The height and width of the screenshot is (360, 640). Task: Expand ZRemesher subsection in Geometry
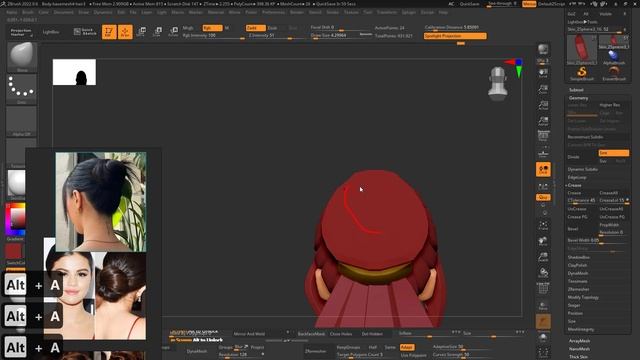click(x=578, y=289)
